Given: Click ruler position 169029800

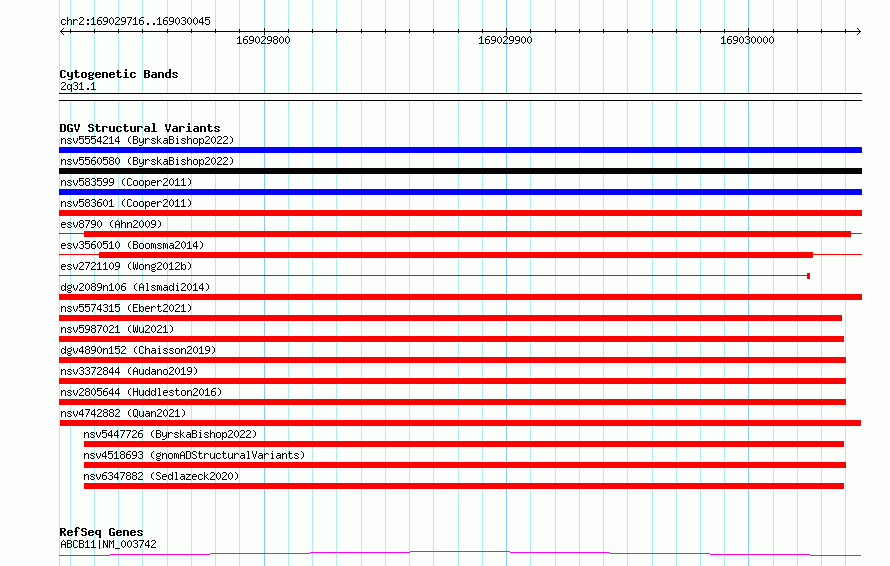Looking at the screenshot, I should (x=263, y=40).
